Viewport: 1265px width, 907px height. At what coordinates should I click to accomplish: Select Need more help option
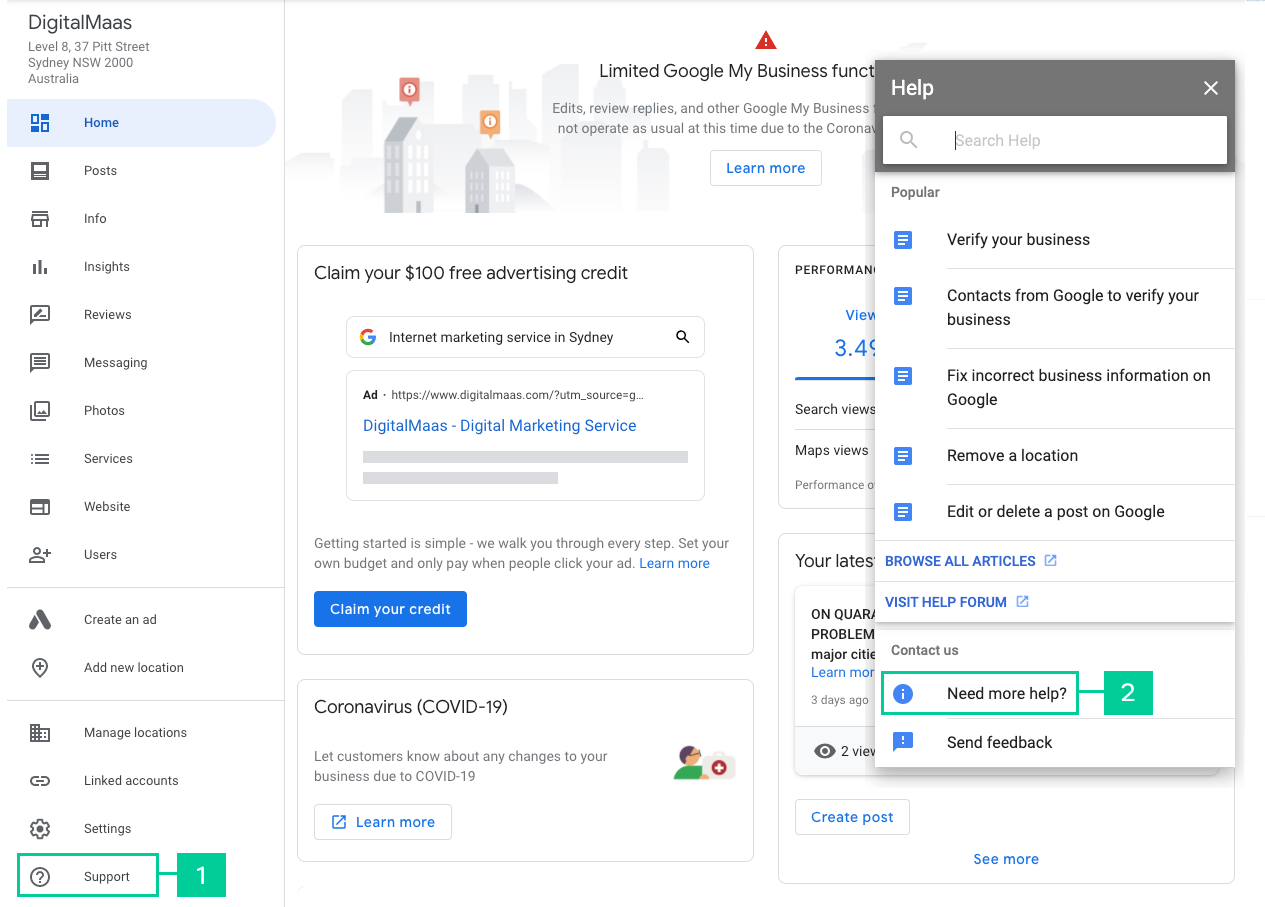pyautogui.click(x=1055, y=694)
